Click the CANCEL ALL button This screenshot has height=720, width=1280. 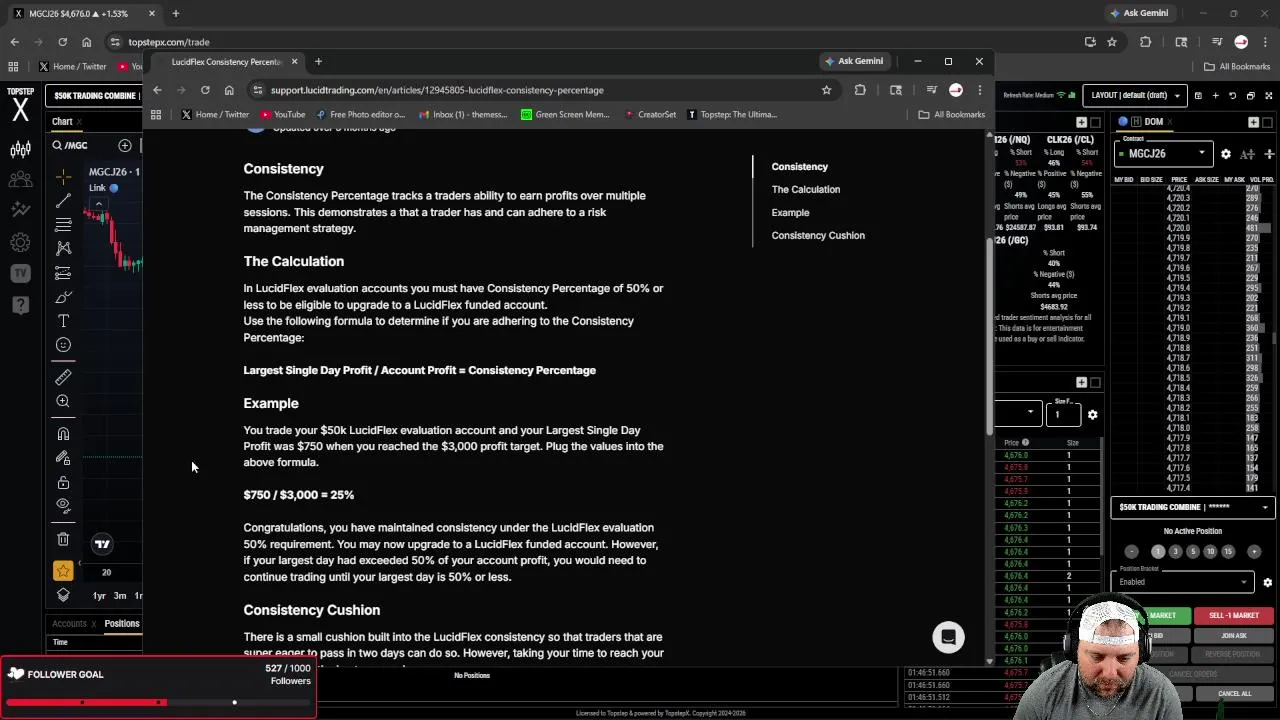pyautogui.click(x=1234, y=694)
